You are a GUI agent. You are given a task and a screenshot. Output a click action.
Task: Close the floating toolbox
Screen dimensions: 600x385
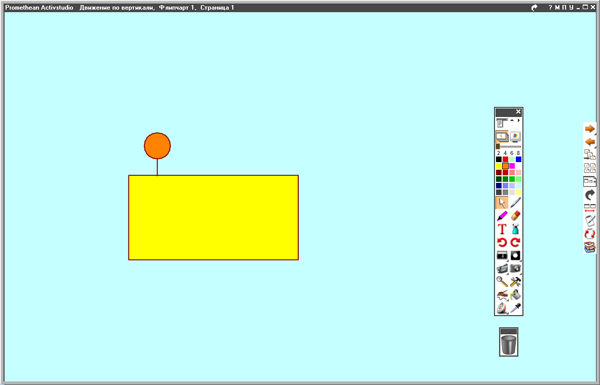[x=518, y=112]
